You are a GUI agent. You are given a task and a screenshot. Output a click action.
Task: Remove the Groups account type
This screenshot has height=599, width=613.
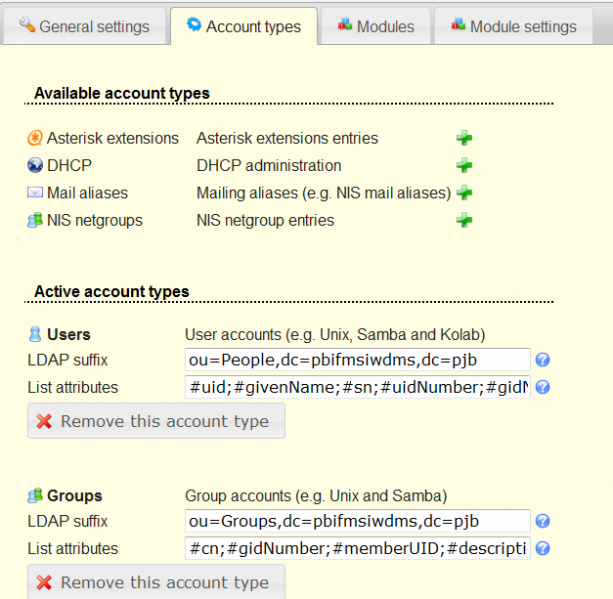(x=156, y=582)
